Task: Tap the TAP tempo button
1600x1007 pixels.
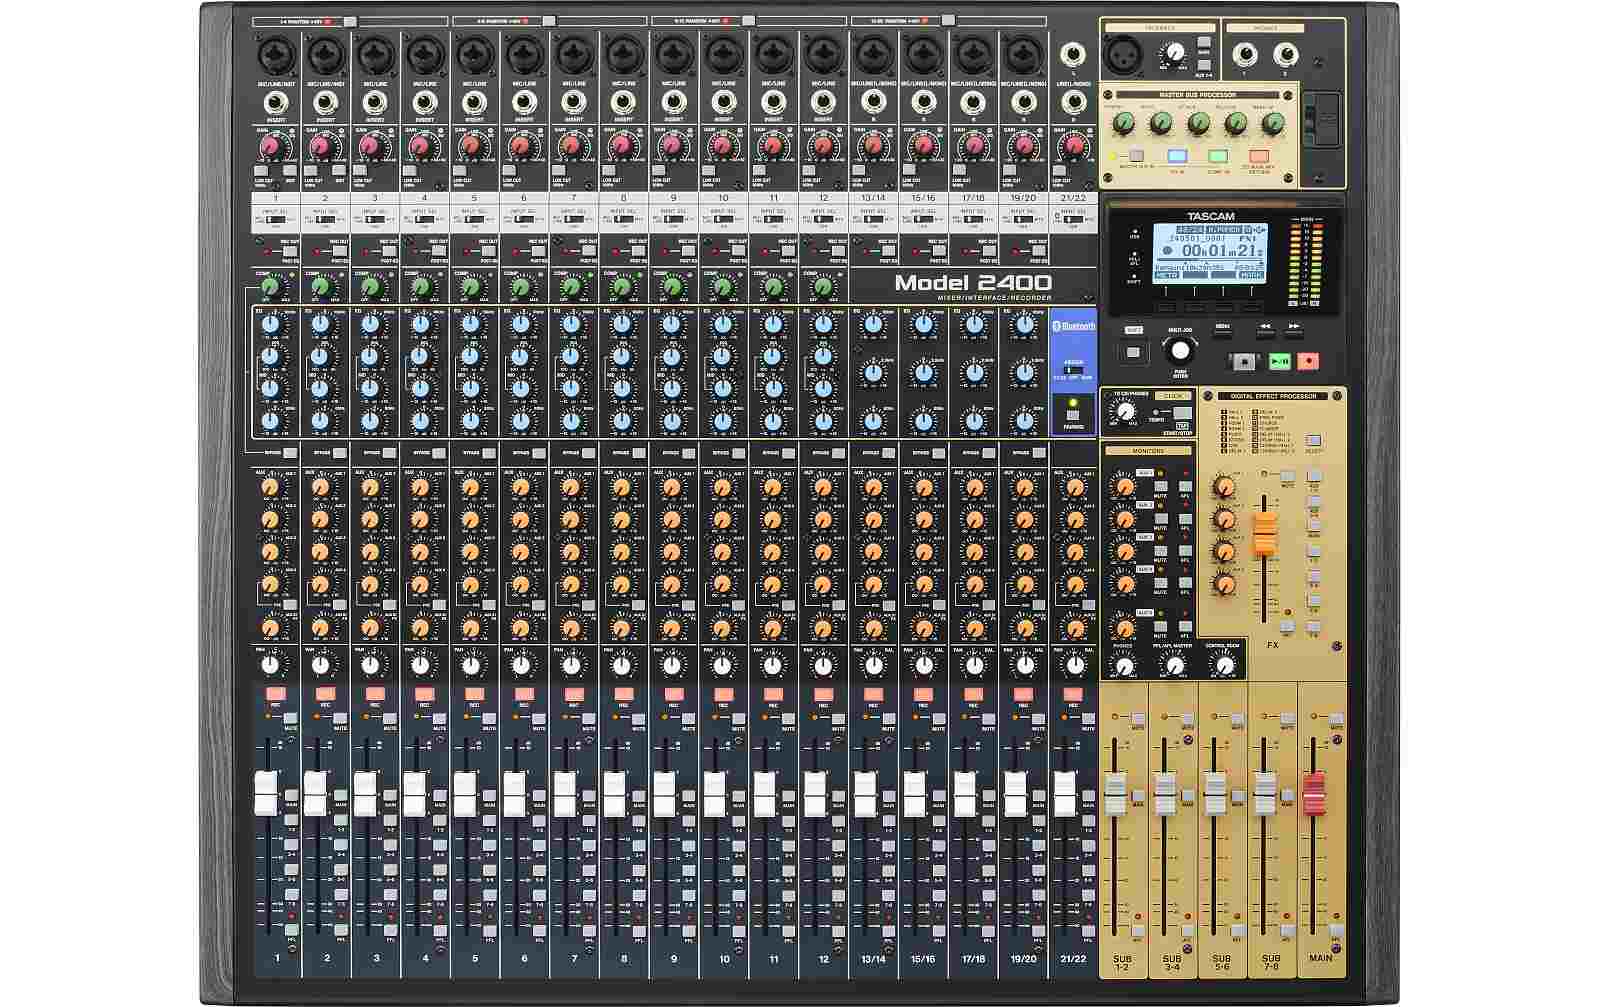Action: click(x=1182, y=412)
